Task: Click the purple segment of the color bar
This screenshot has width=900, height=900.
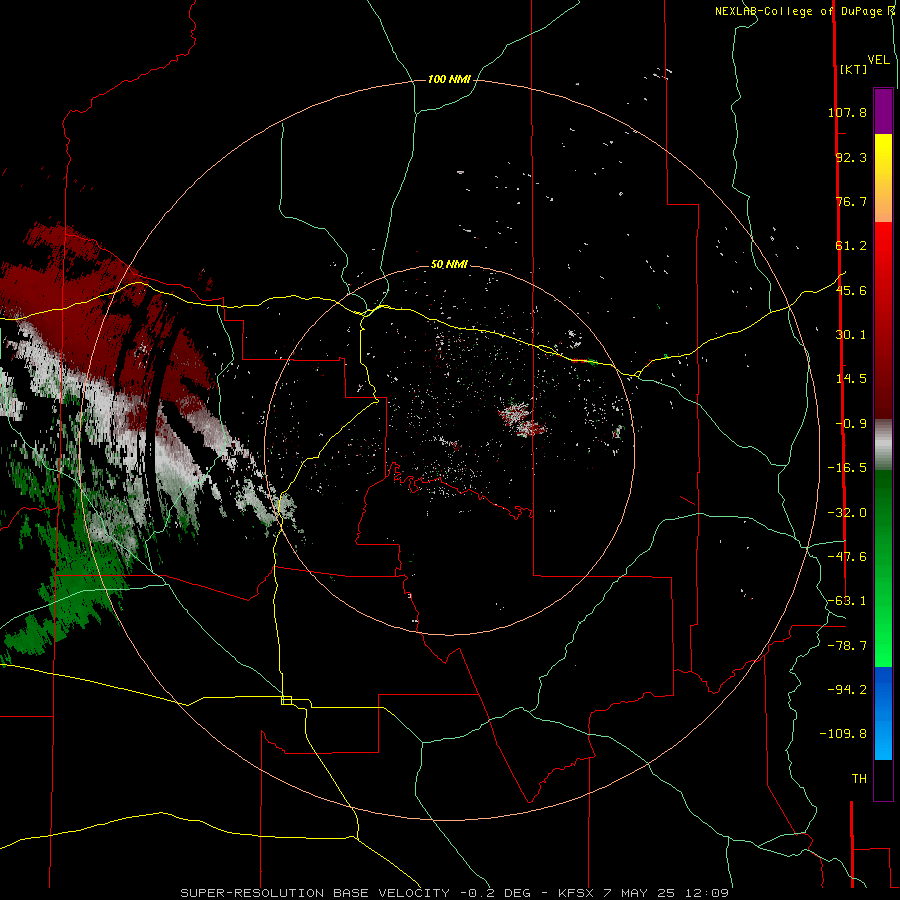Action: [883, 111]
